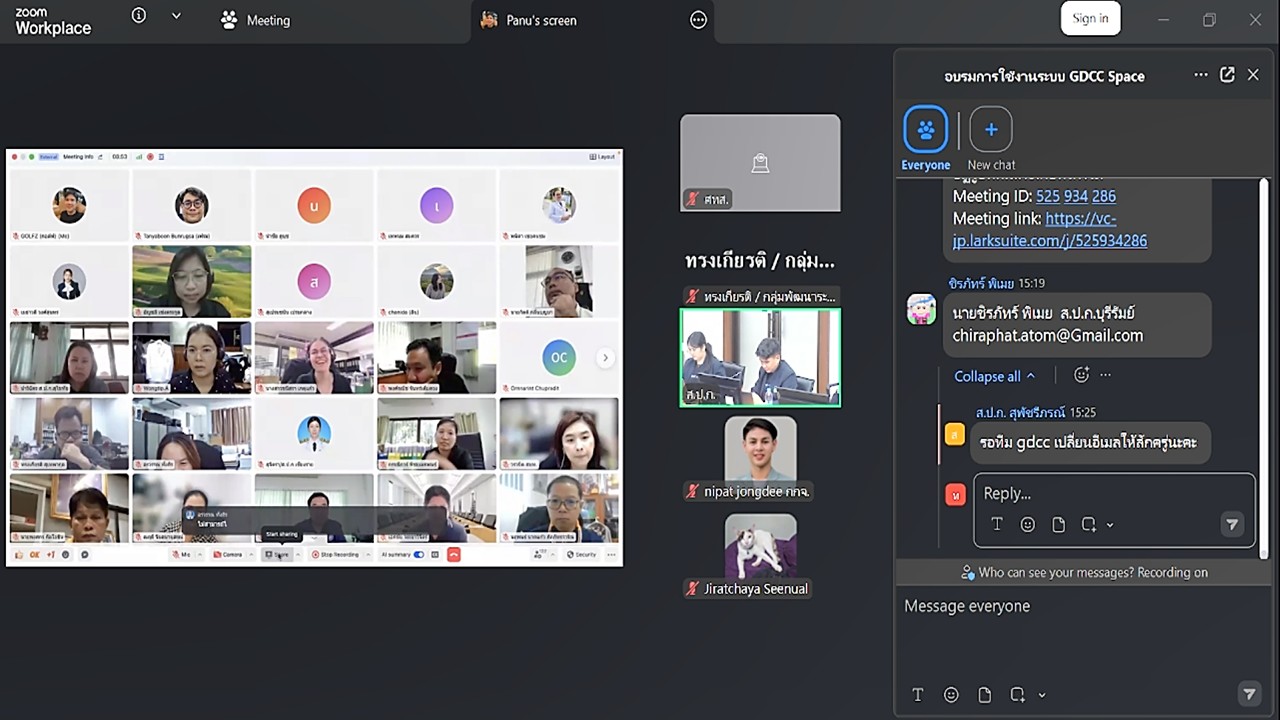Collapse all thread replies

994,376
